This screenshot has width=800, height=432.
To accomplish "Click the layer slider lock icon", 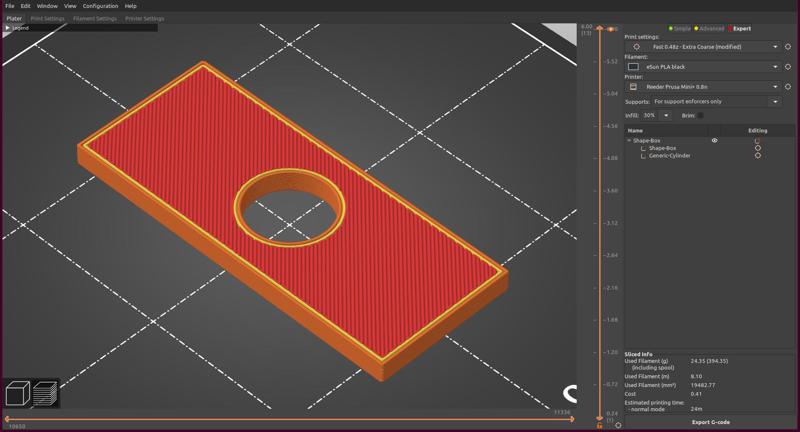I will pyautogui.click(x=599, y=425).
